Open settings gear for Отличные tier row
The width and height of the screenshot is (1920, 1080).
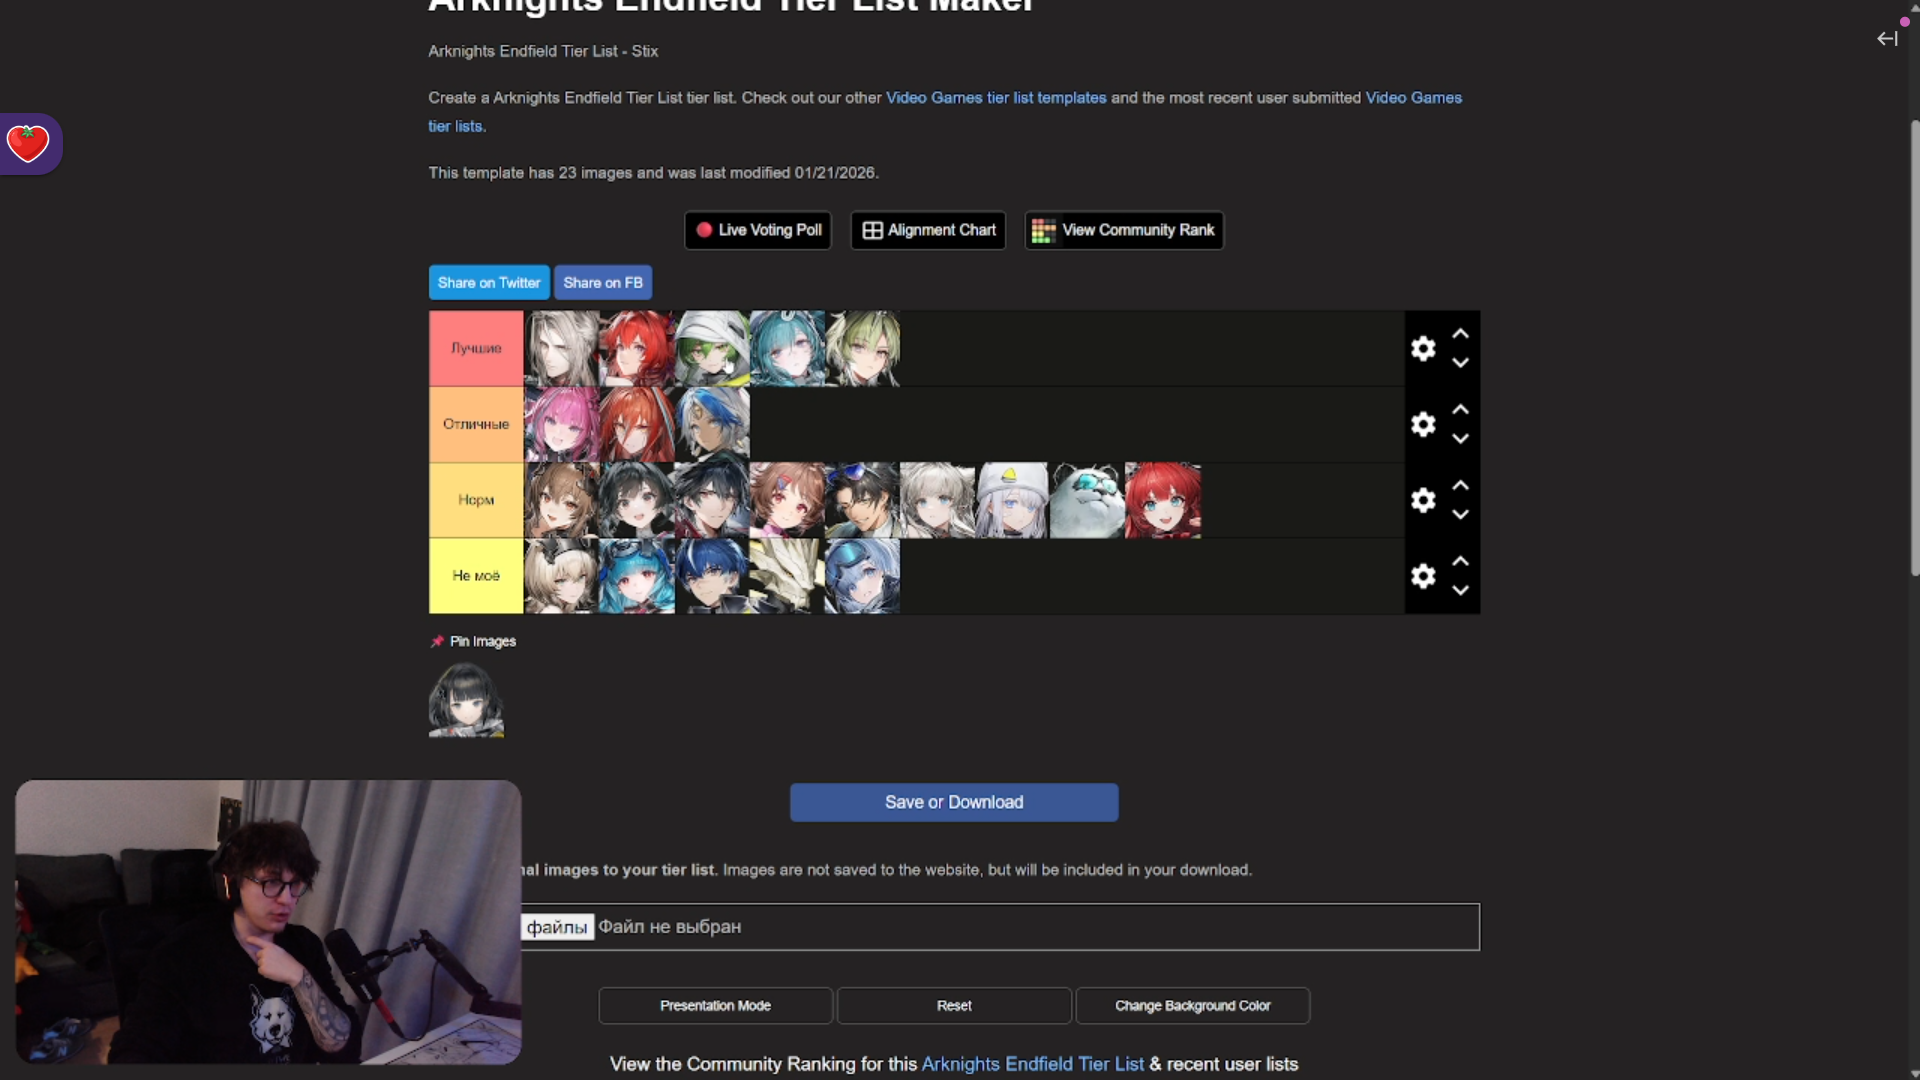pyautogui.click(x=1423, y=424)
